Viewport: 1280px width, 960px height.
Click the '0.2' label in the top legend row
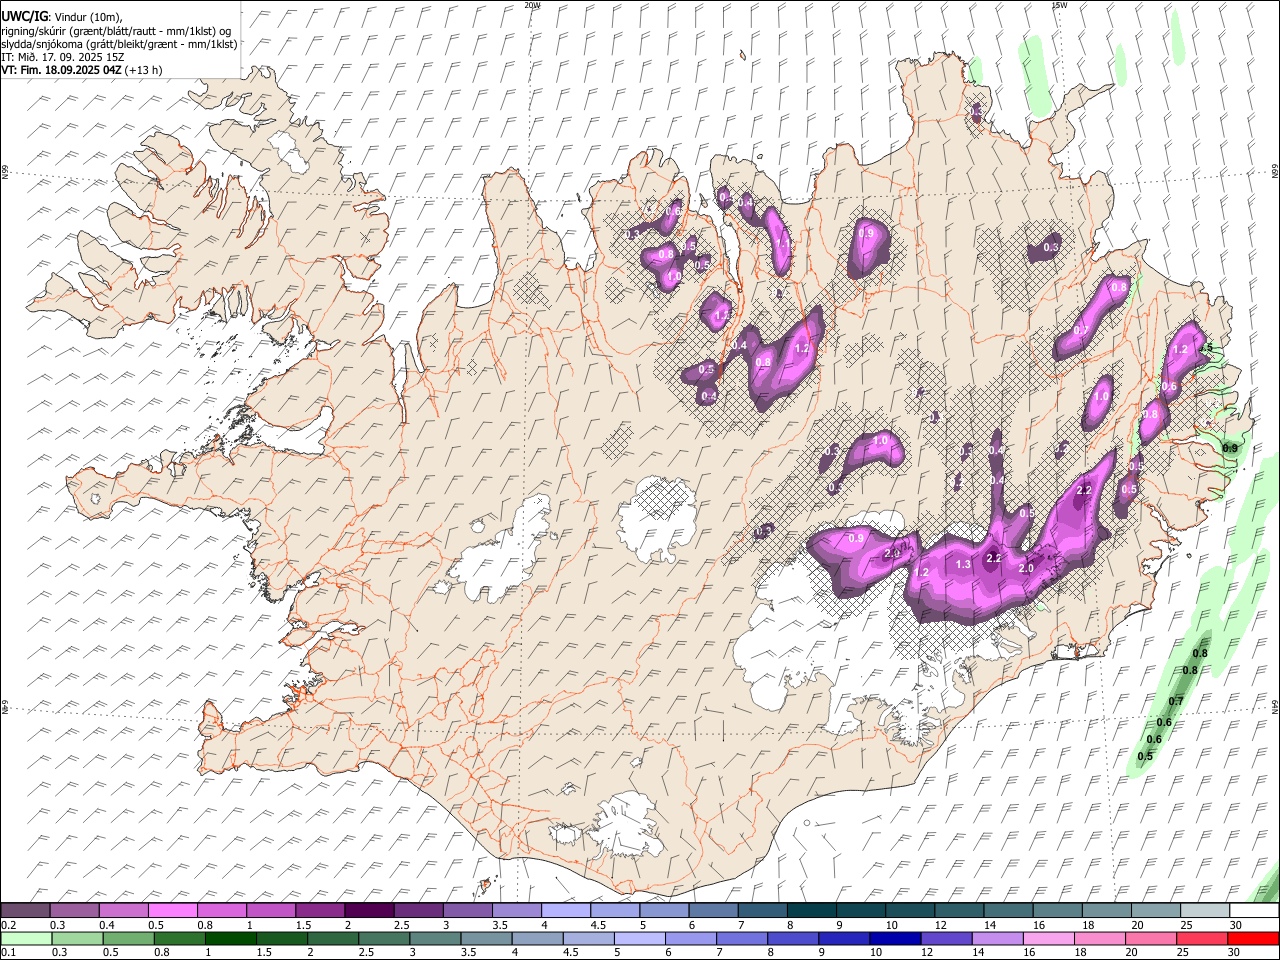pyautogui.click(x=9, y=925)
